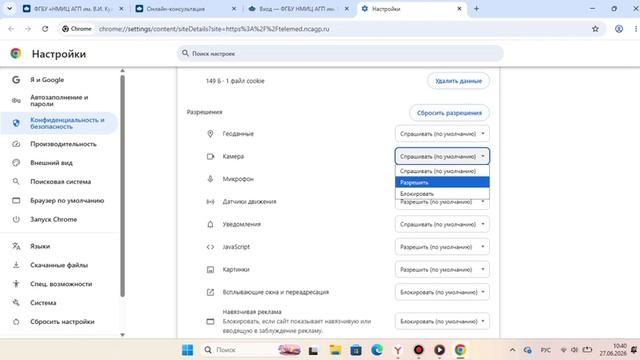The height and width of the screenshot is (360, 640).
Task: Open a new tab with the plus button
Action: [476, 9]
